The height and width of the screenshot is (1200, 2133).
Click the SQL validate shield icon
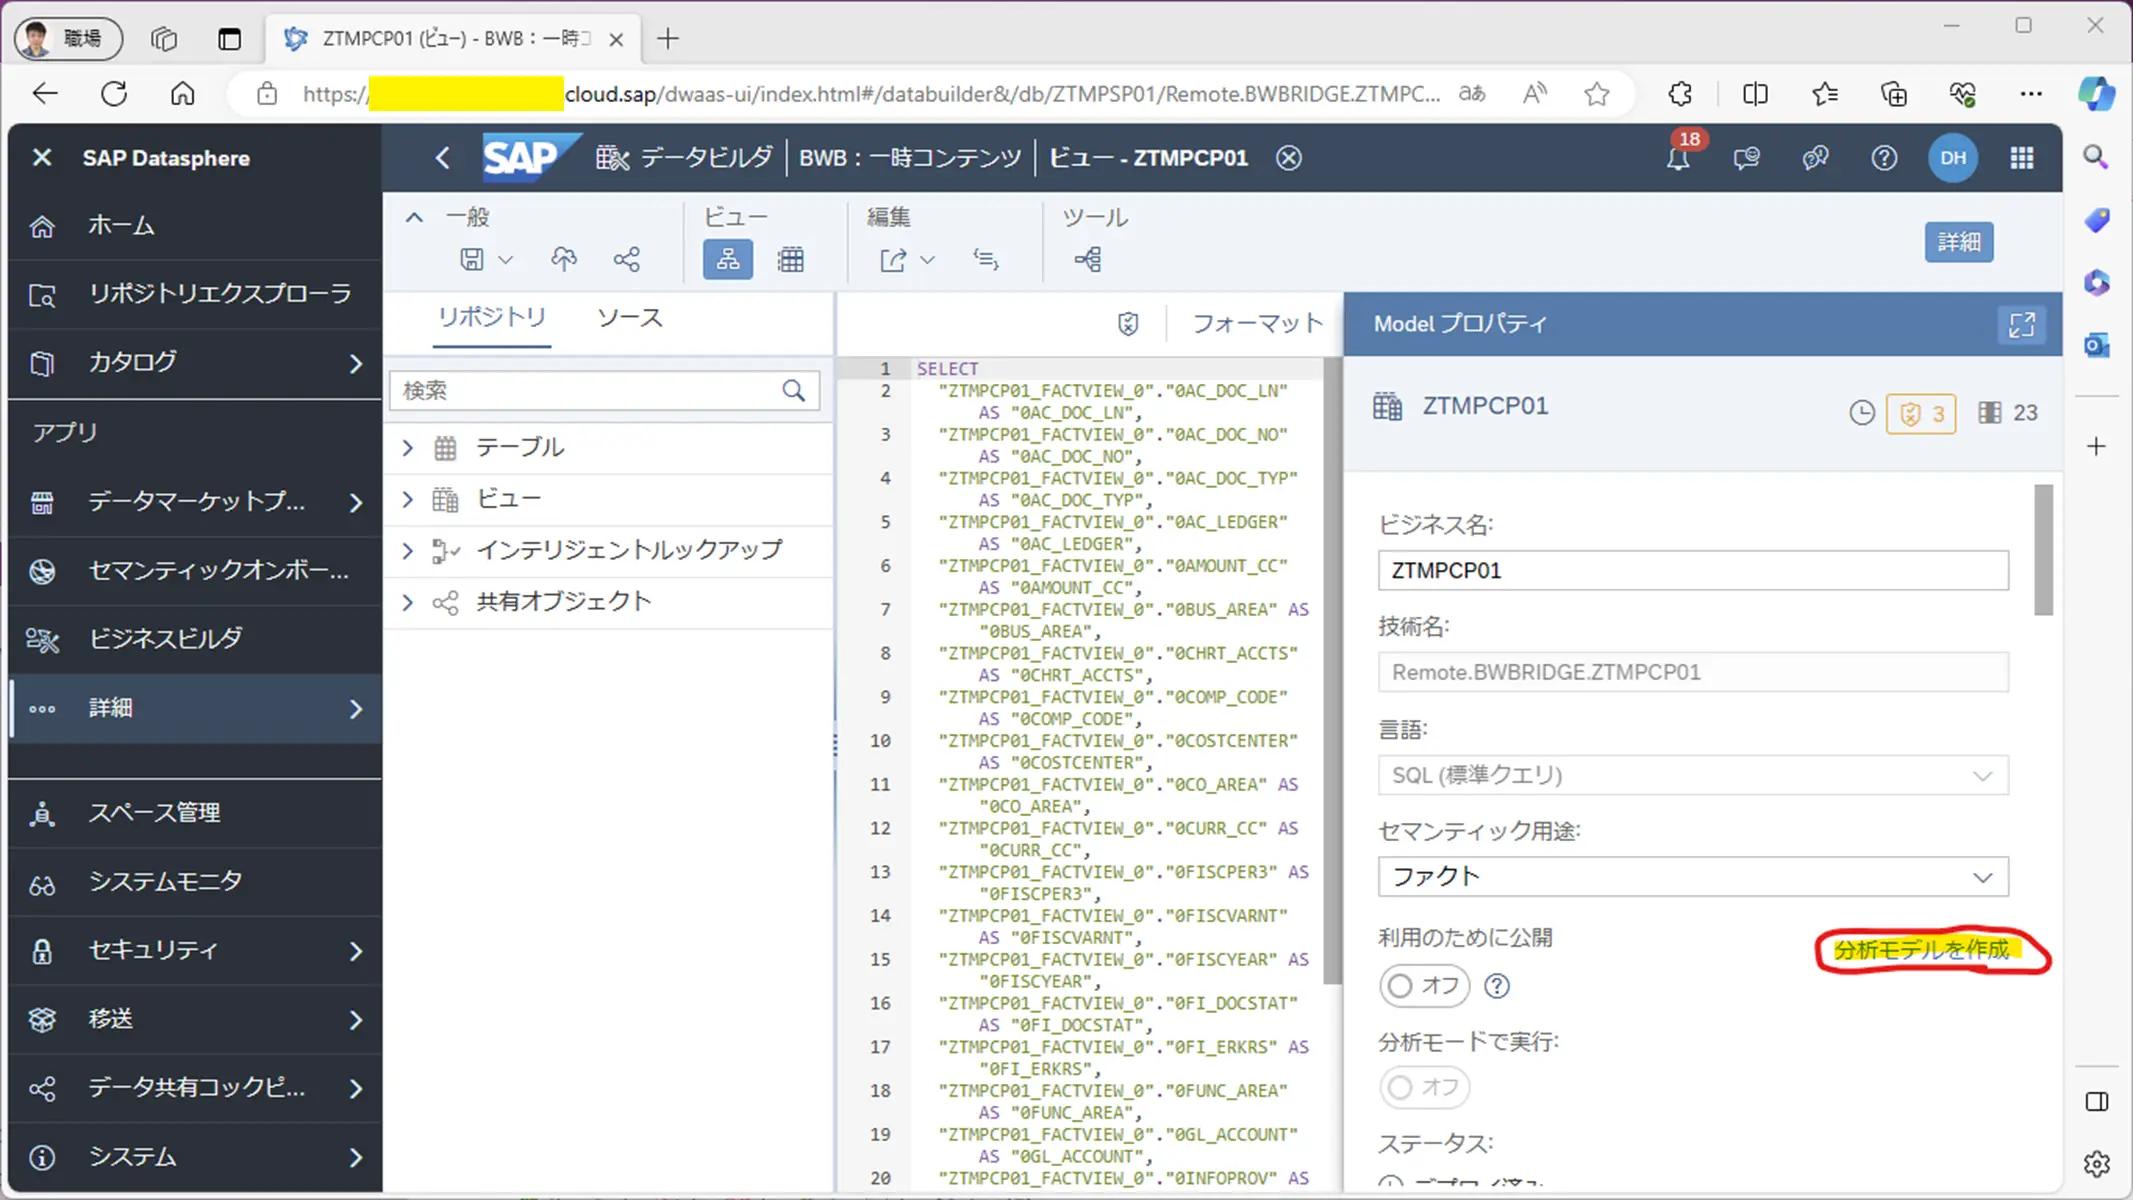pyautogui.click(x=1128, y=324)
